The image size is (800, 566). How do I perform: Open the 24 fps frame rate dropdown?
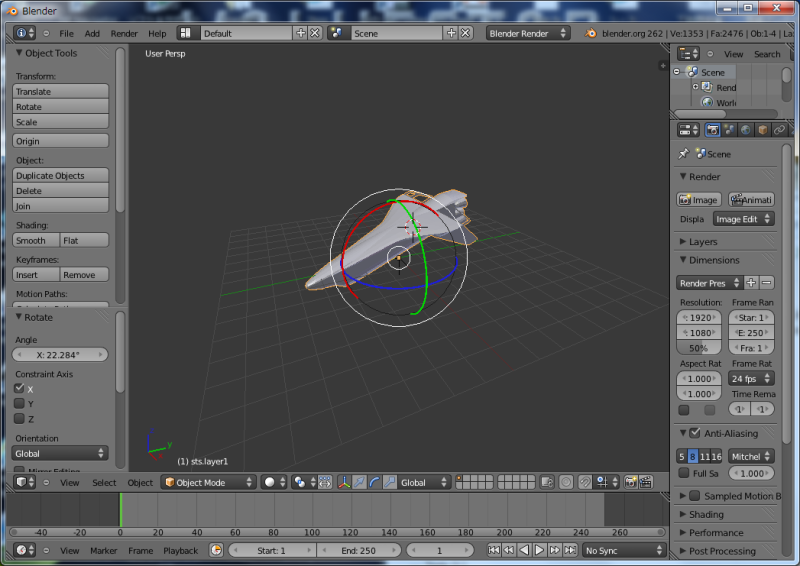click(x=751, y=379)
